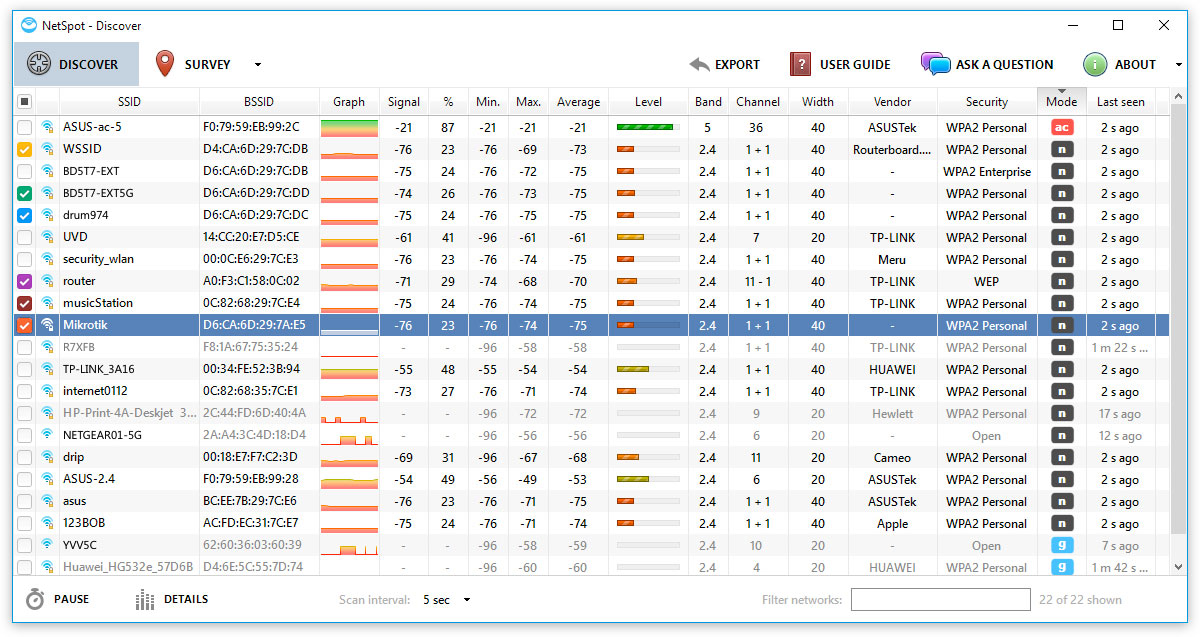1200x637 pixels.
Task: Click Ask a Question button
Action: 987,65
